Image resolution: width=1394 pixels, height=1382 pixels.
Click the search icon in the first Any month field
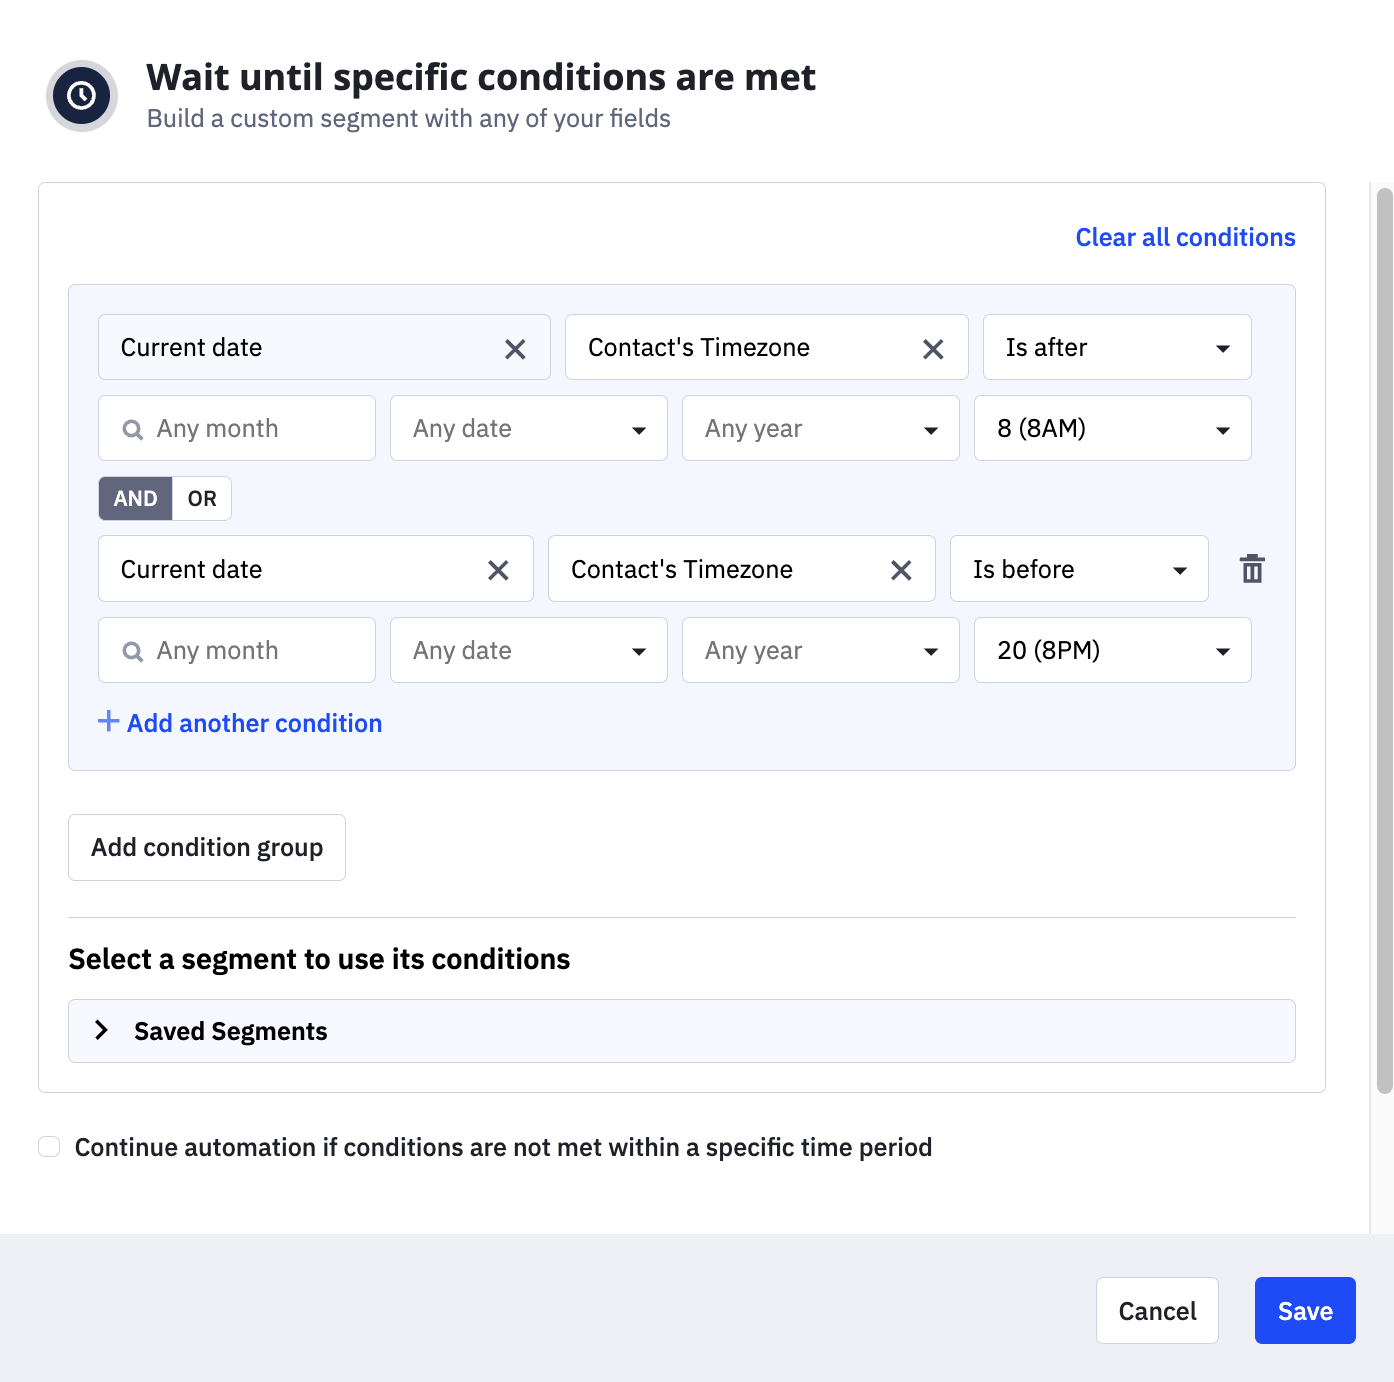[132, 430]
